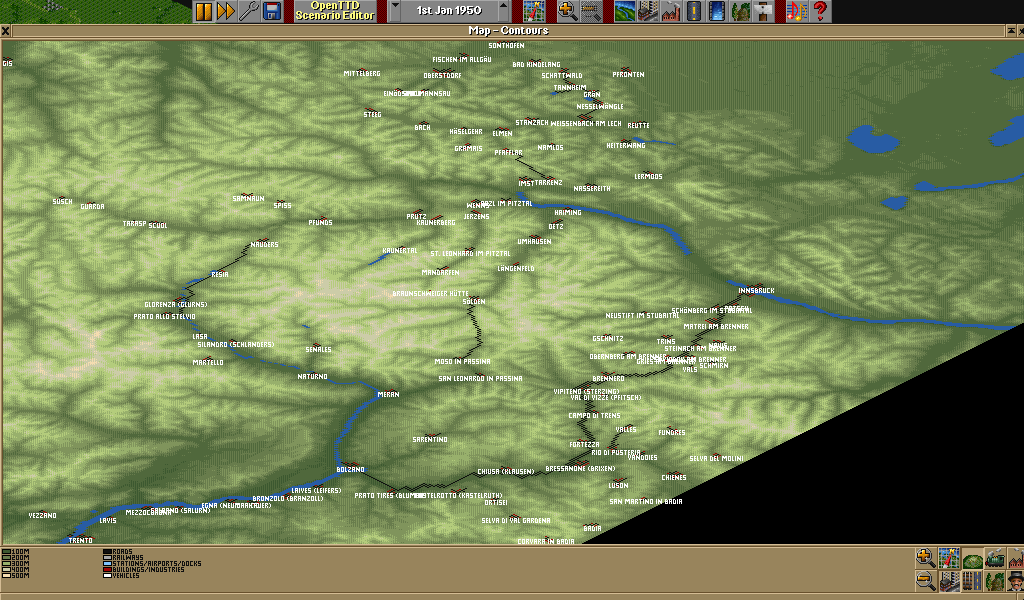
Task: Click the Railways legend entry
Action: click(x=123, y=558)
